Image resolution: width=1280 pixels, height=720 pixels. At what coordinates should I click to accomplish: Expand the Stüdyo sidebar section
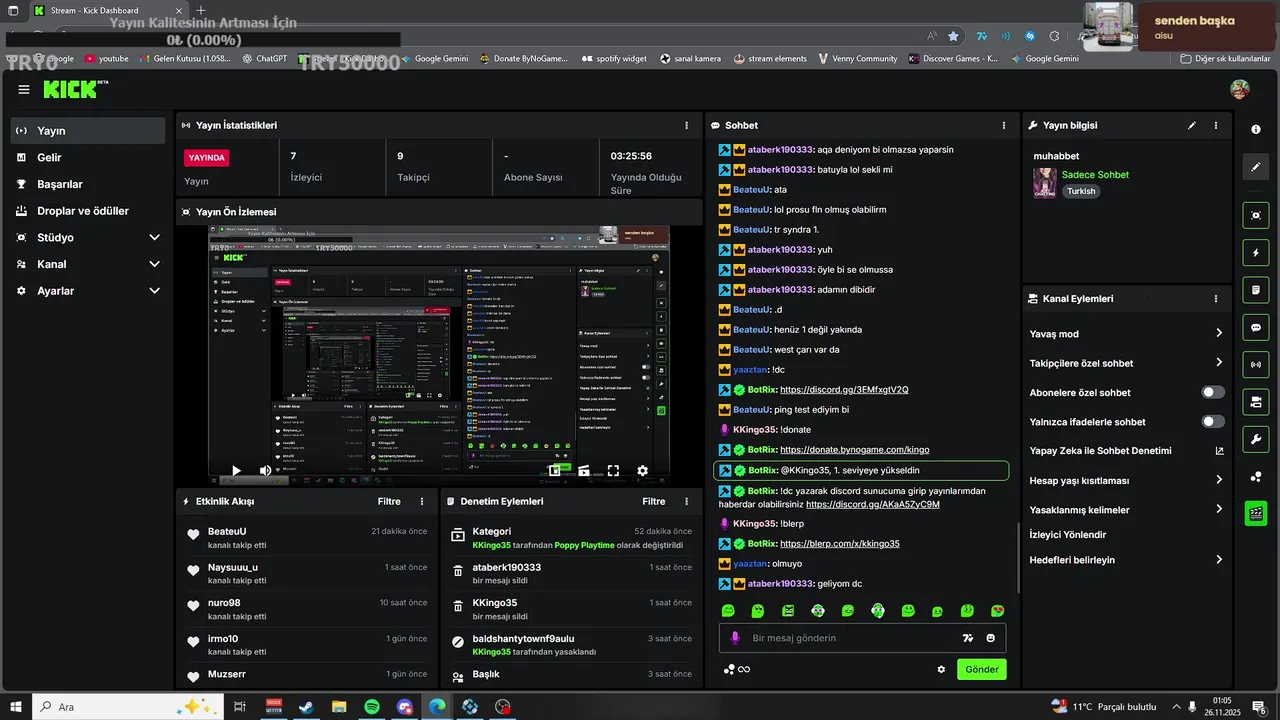pos(154,237)
